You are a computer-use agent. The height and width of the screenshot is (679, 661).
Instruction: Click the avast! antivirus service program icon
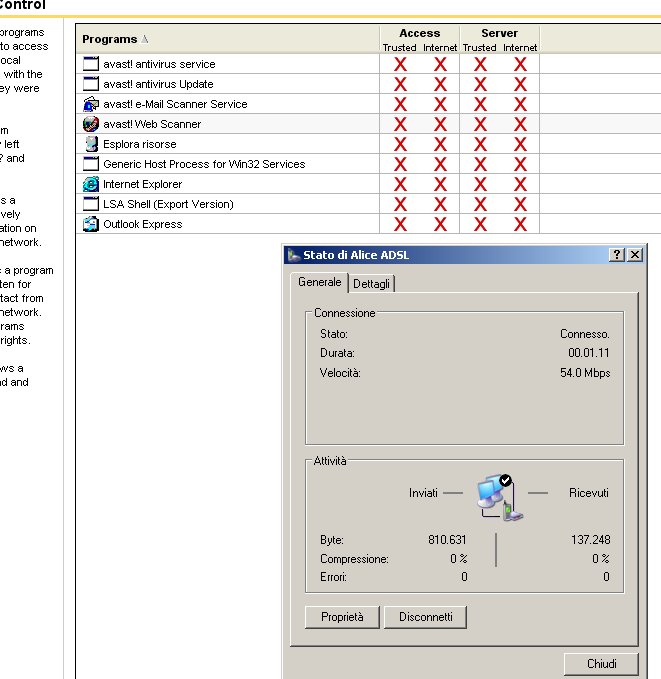91,64
